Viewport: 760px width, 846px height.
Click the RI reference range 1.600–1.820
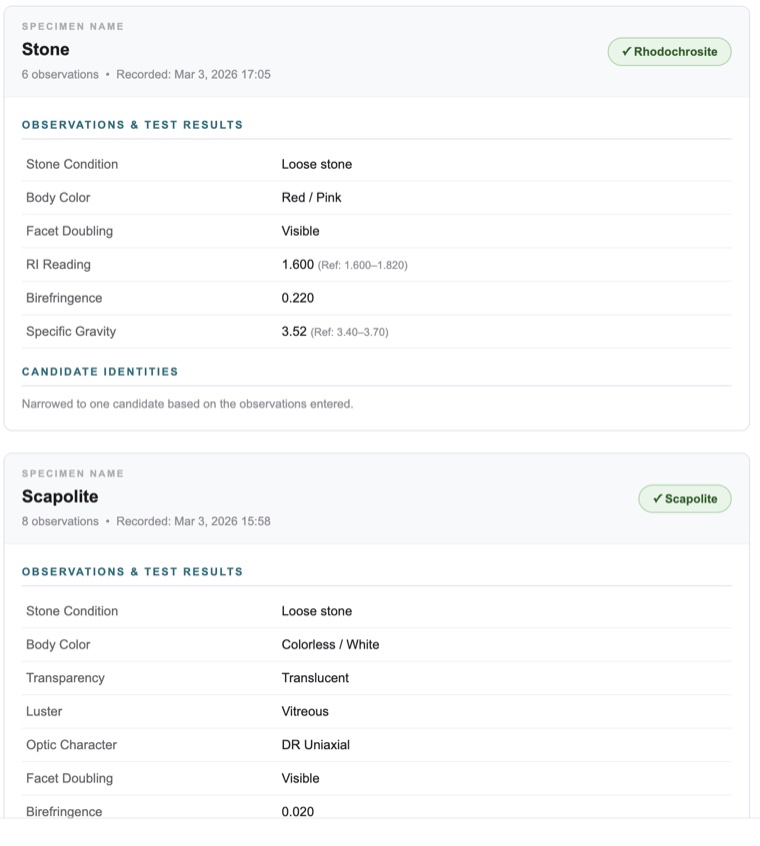pos(362,266)
